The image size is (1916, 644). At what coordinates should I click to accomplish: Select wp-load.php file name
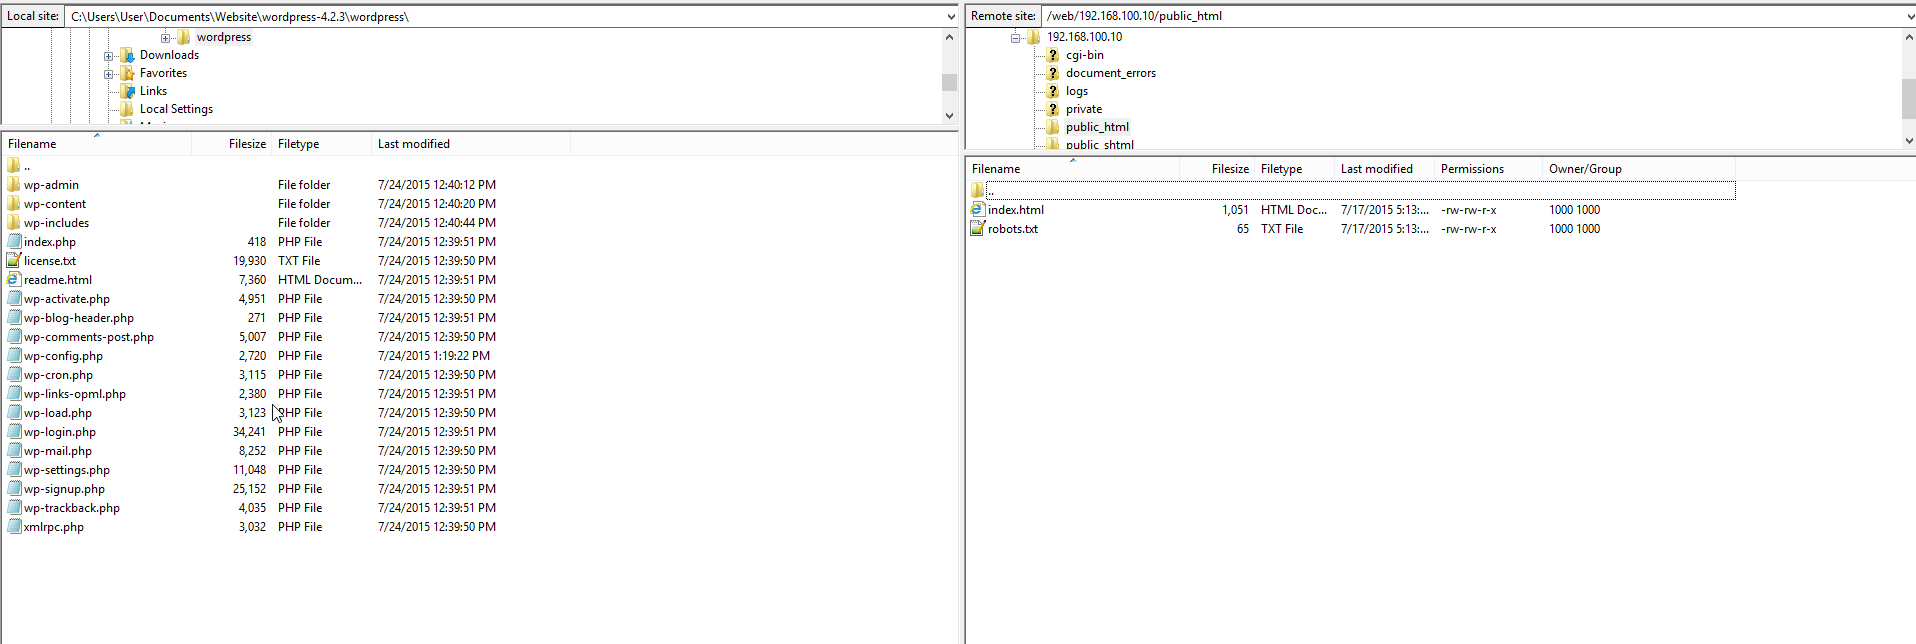tap(58, 413)
